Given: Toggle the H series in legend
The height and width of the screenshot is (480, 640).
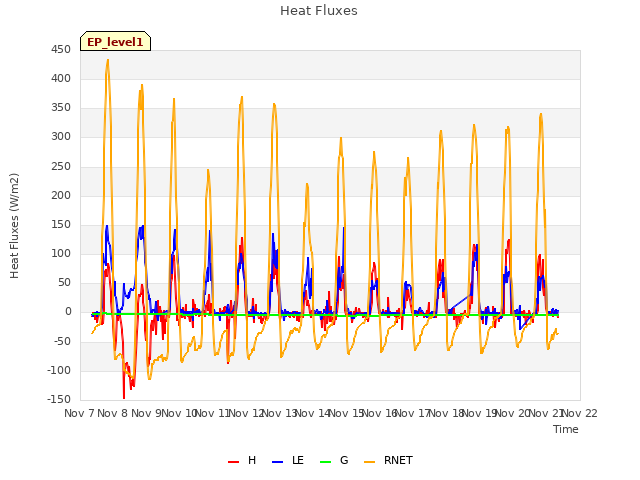Looking at the screenshot, I should 242,460.
